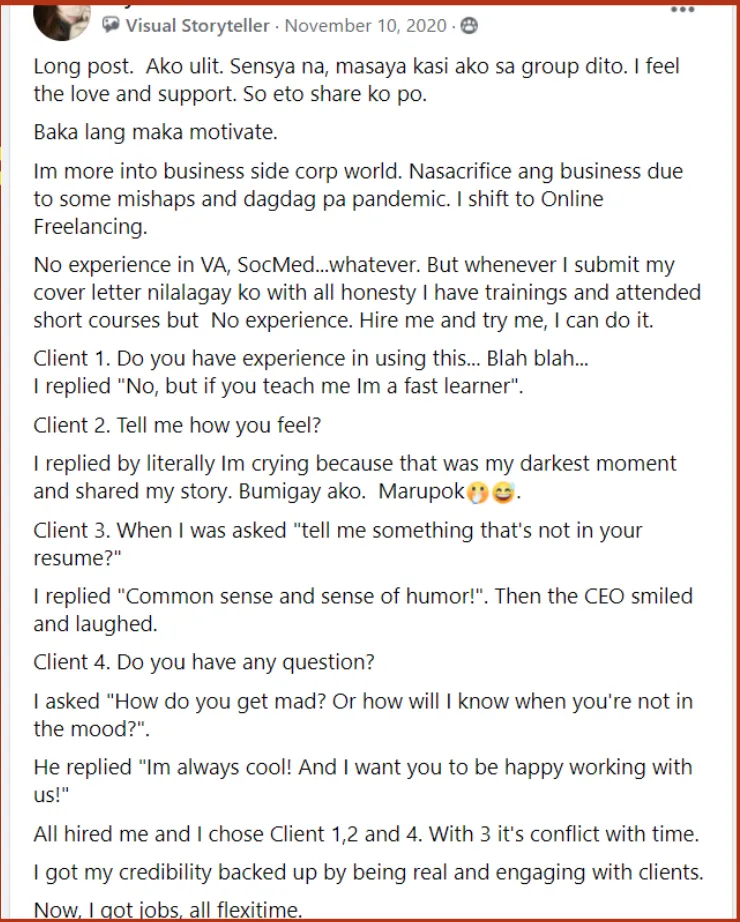Open the November 10, 2020 timestamp link
Viewport: 740px width, 922px height.
point(365,26)
